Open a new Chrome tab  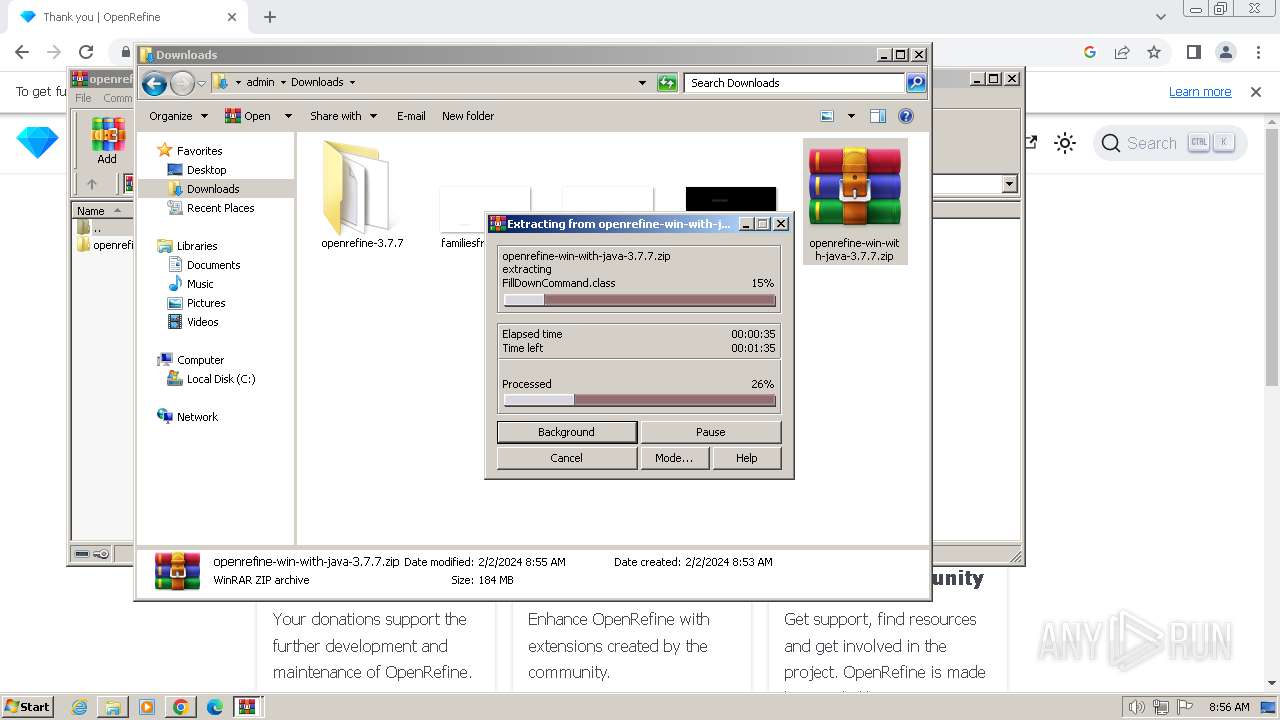[x=269, y=17]
